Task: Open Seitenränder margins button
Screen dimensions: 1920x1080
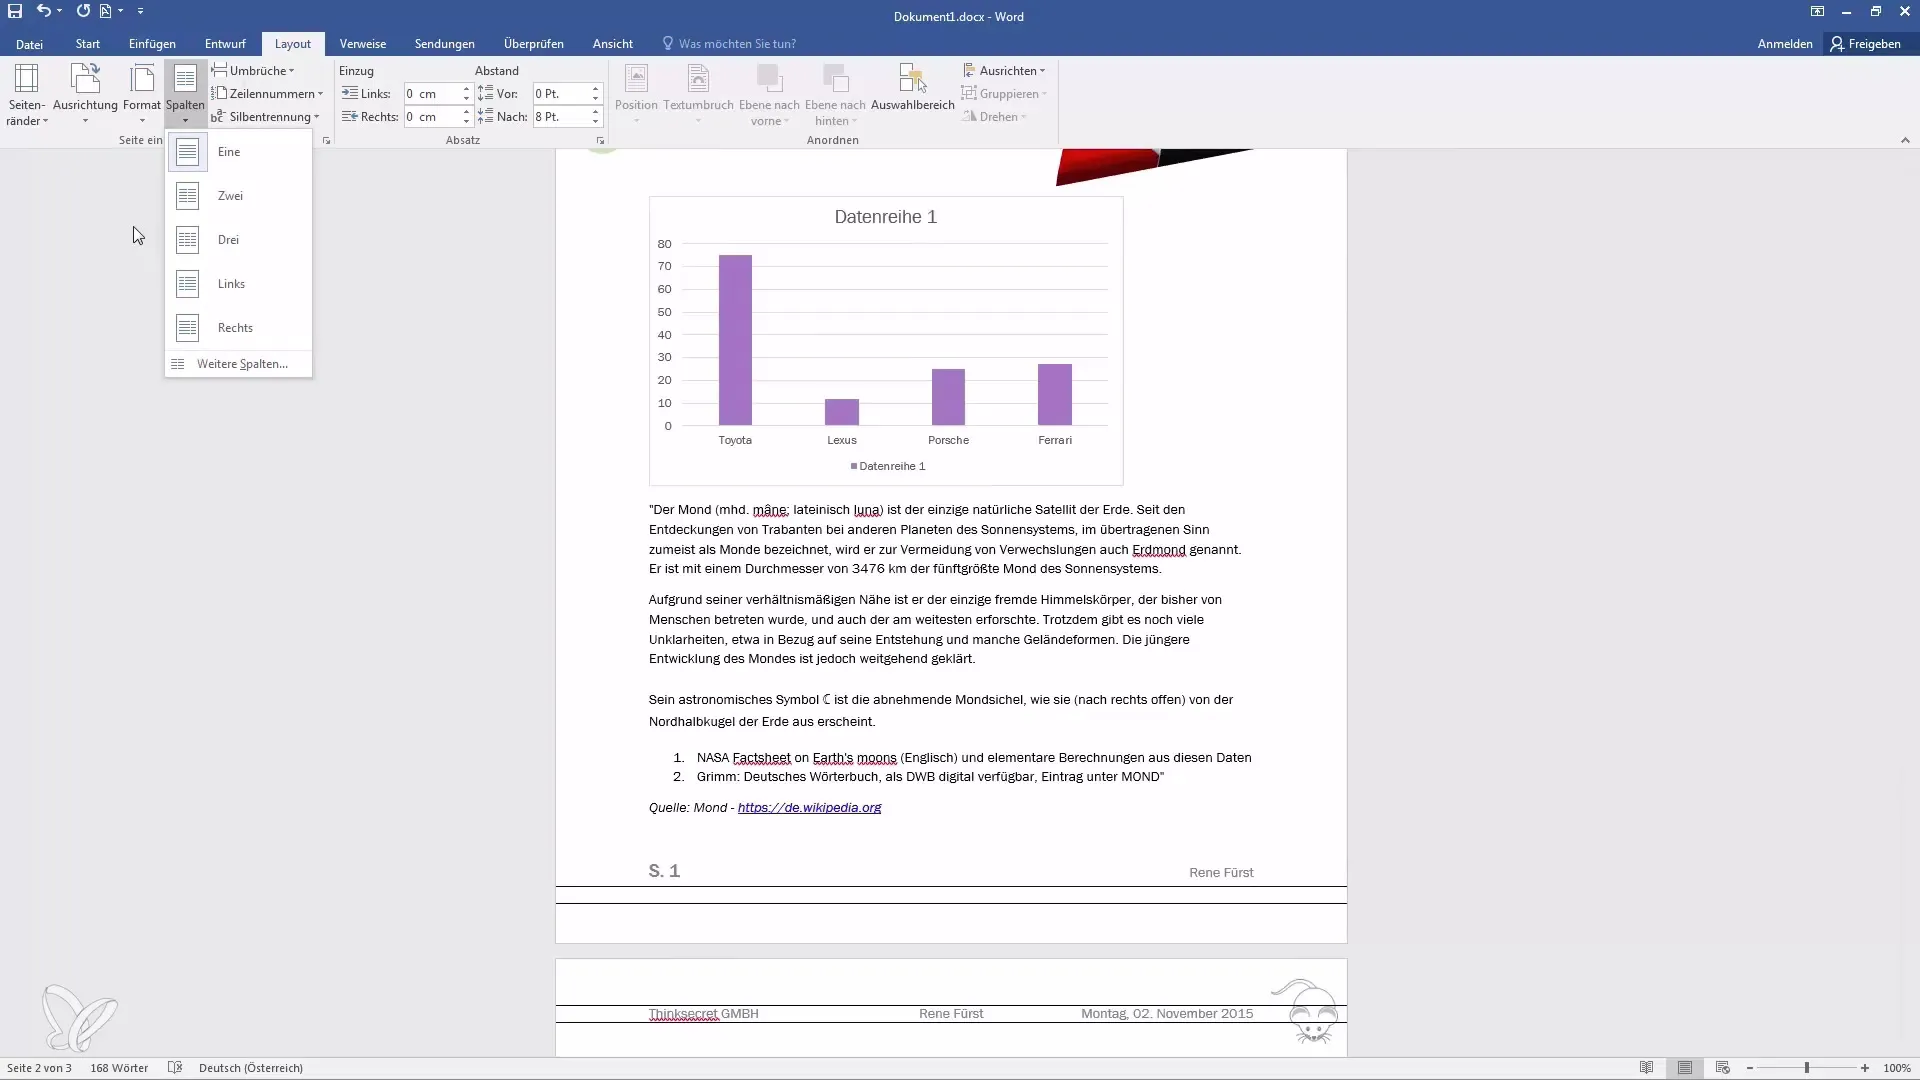Action: [27, 95]
